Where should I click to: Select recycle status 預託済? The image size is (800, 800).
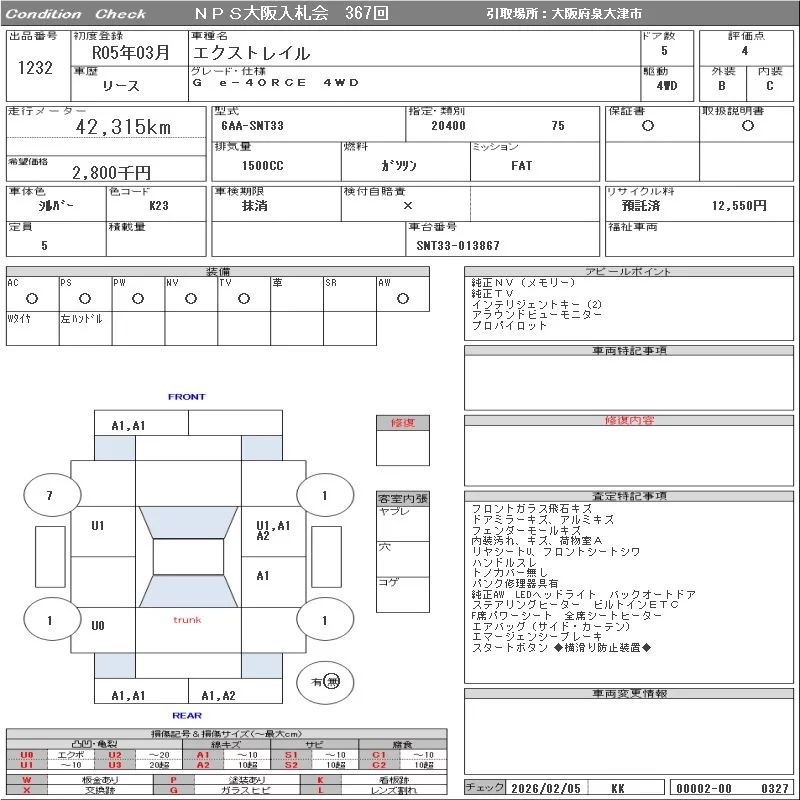(641, 206)
